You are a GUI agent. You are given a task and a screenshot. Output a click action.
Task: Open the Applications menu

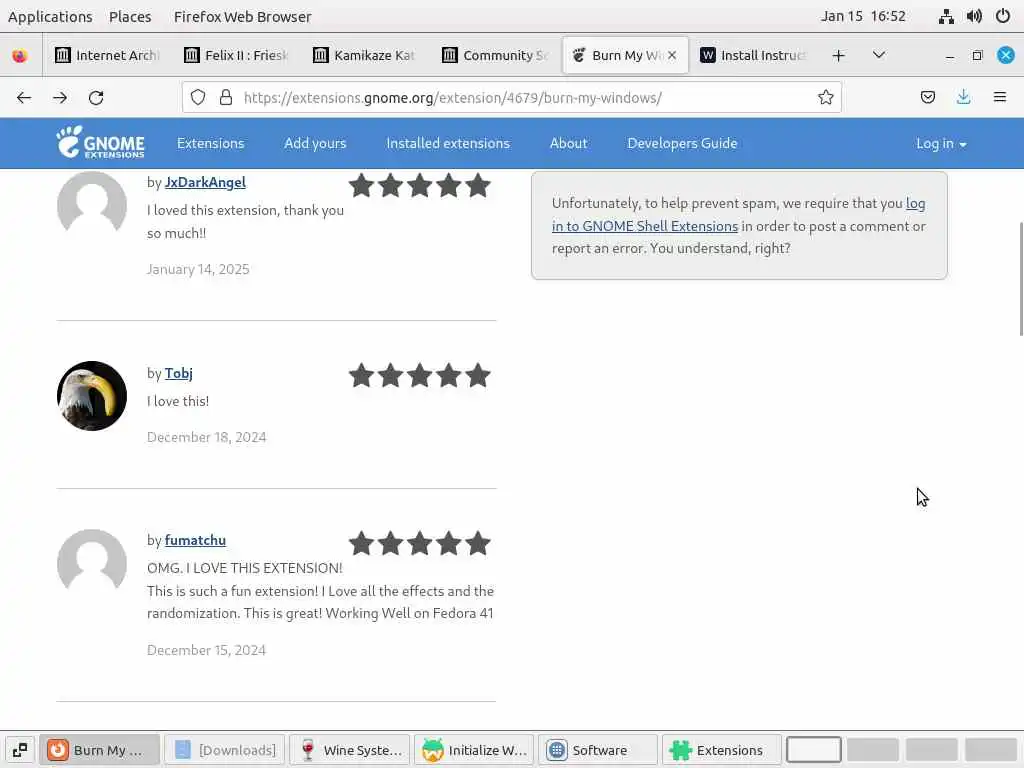(x=50, y=16)
